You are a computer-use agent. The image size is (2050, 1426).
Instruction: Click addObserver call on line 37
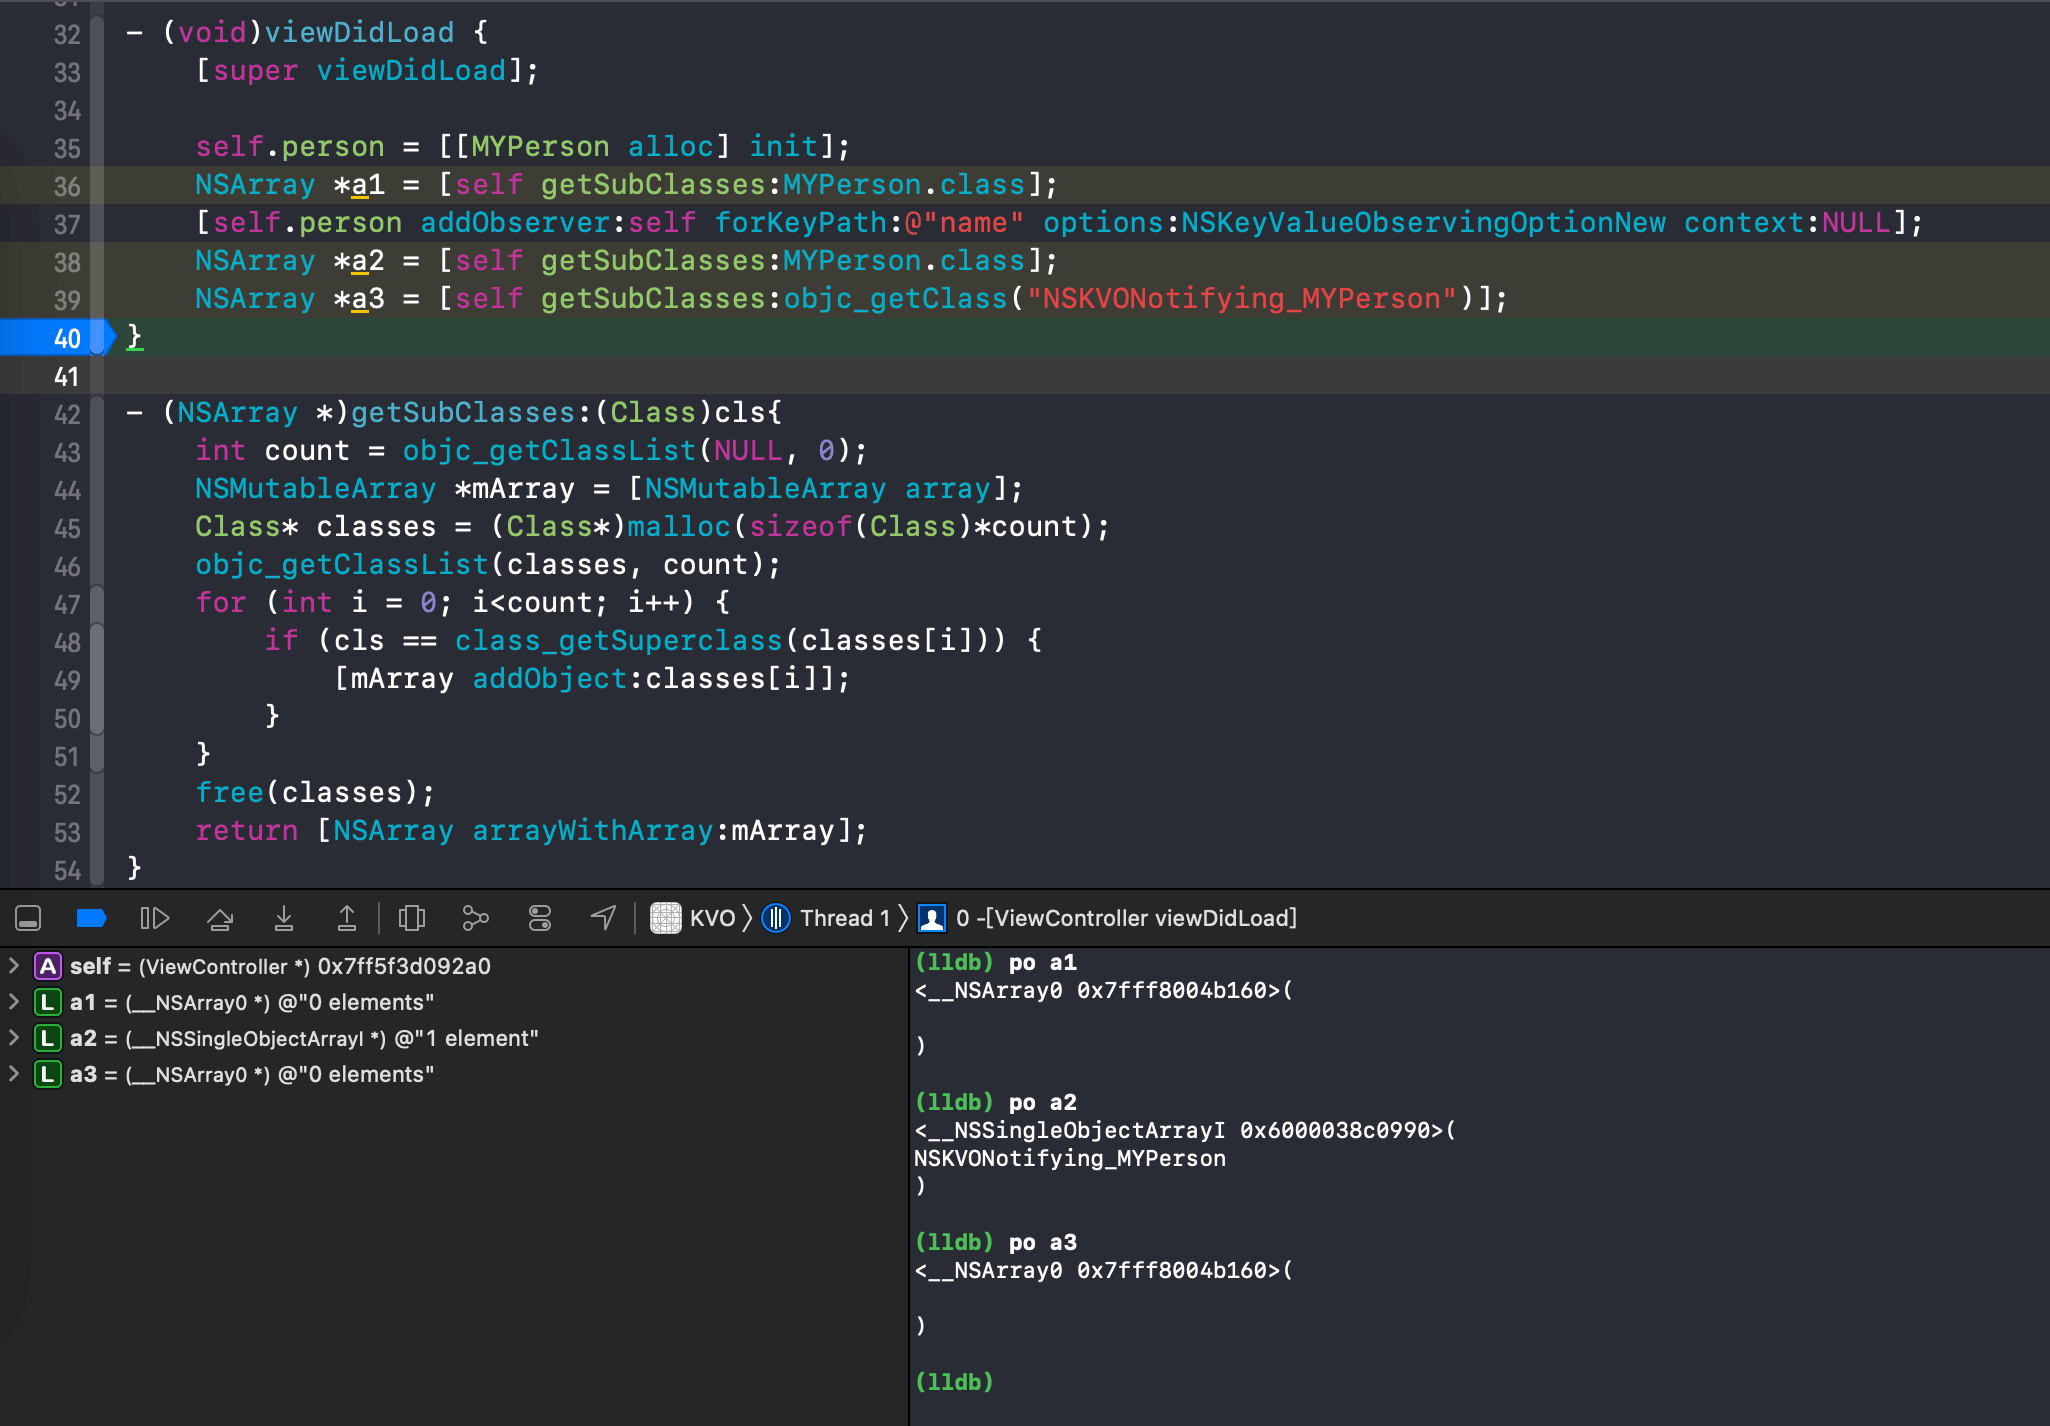515,222
